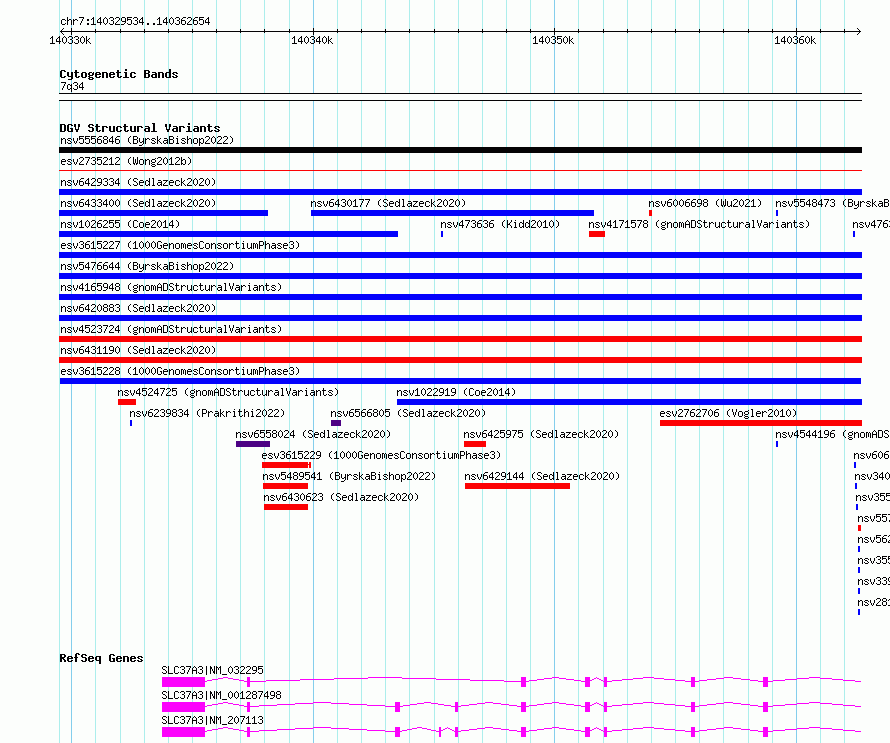
Task: Open nsv6431190 (Sedlazeck2020) label
Action: pos(138,350)
